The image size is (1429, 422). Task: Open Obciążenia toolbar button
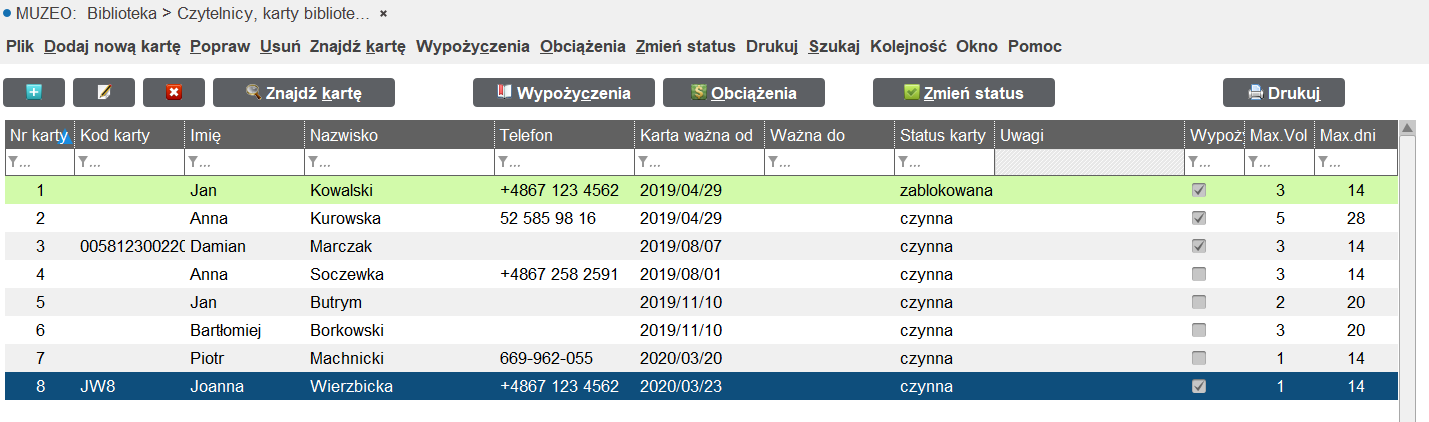[x=744, y=92]
